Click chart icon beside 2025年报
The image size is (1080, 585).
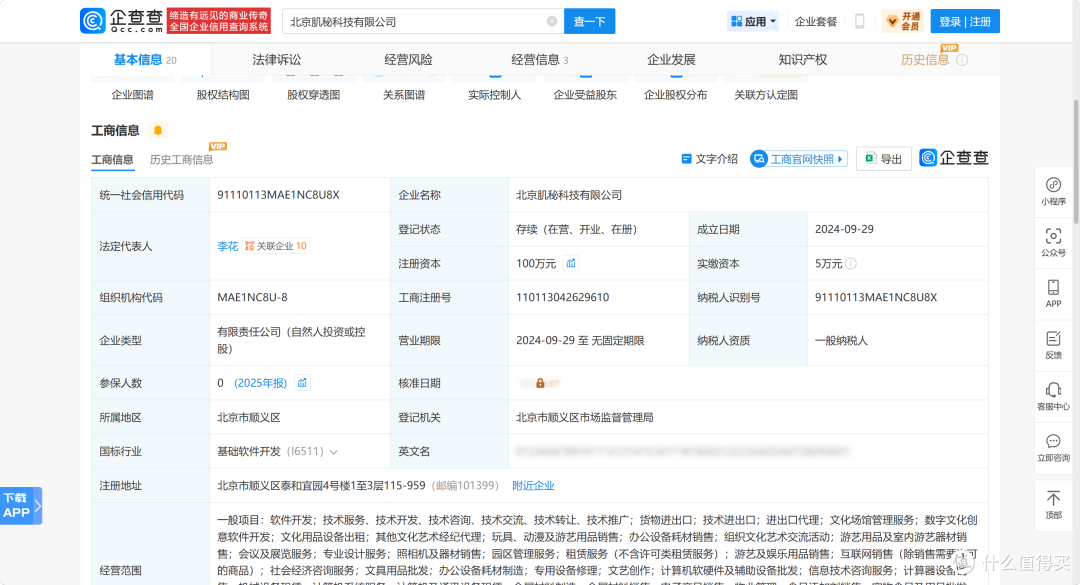pos(302,382)
